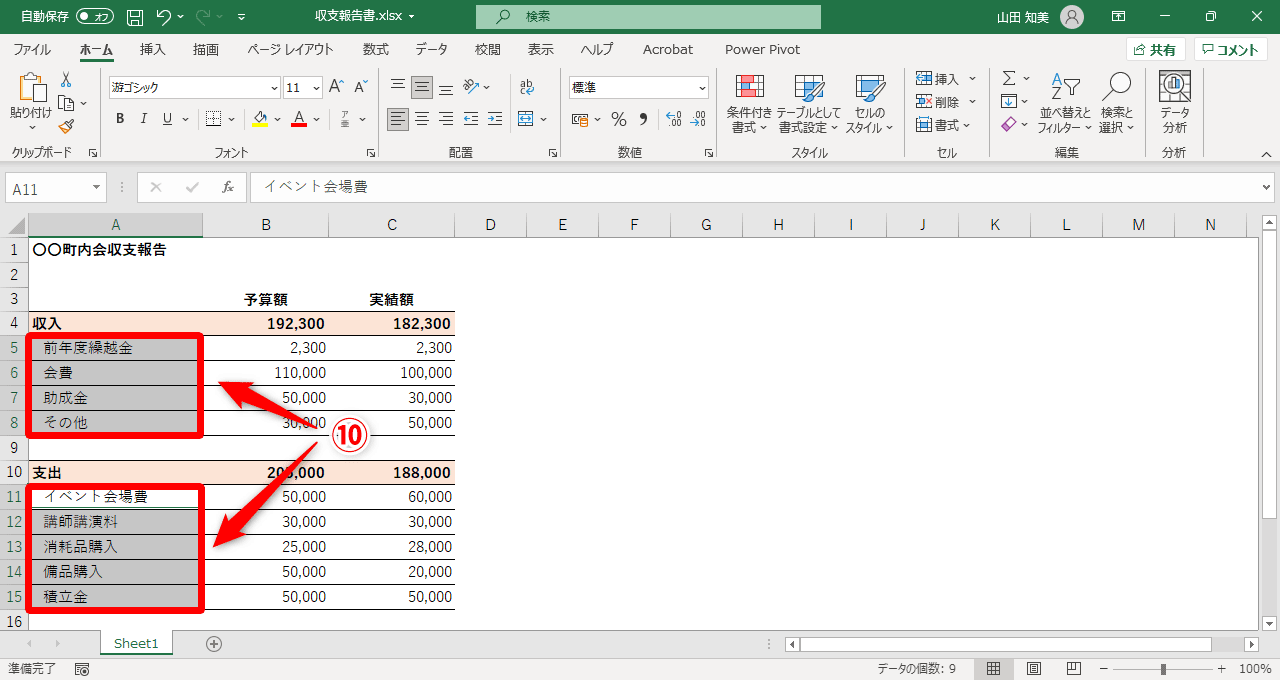Open Conditional Formatting

pyautogui.click(x=749, y=102)
